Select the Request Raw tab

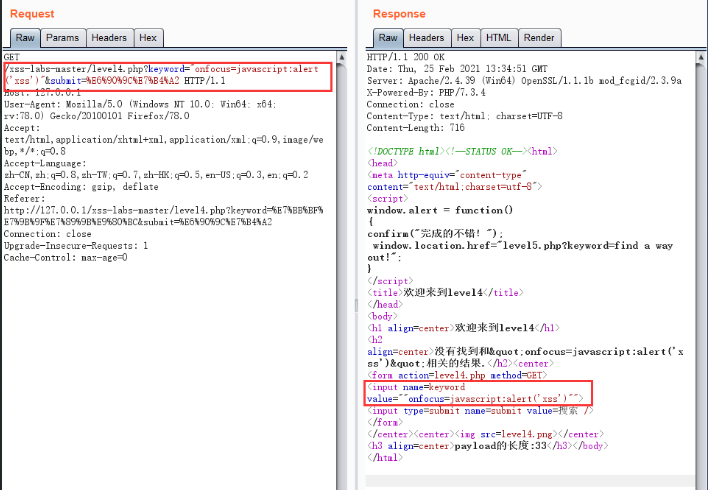25,38
